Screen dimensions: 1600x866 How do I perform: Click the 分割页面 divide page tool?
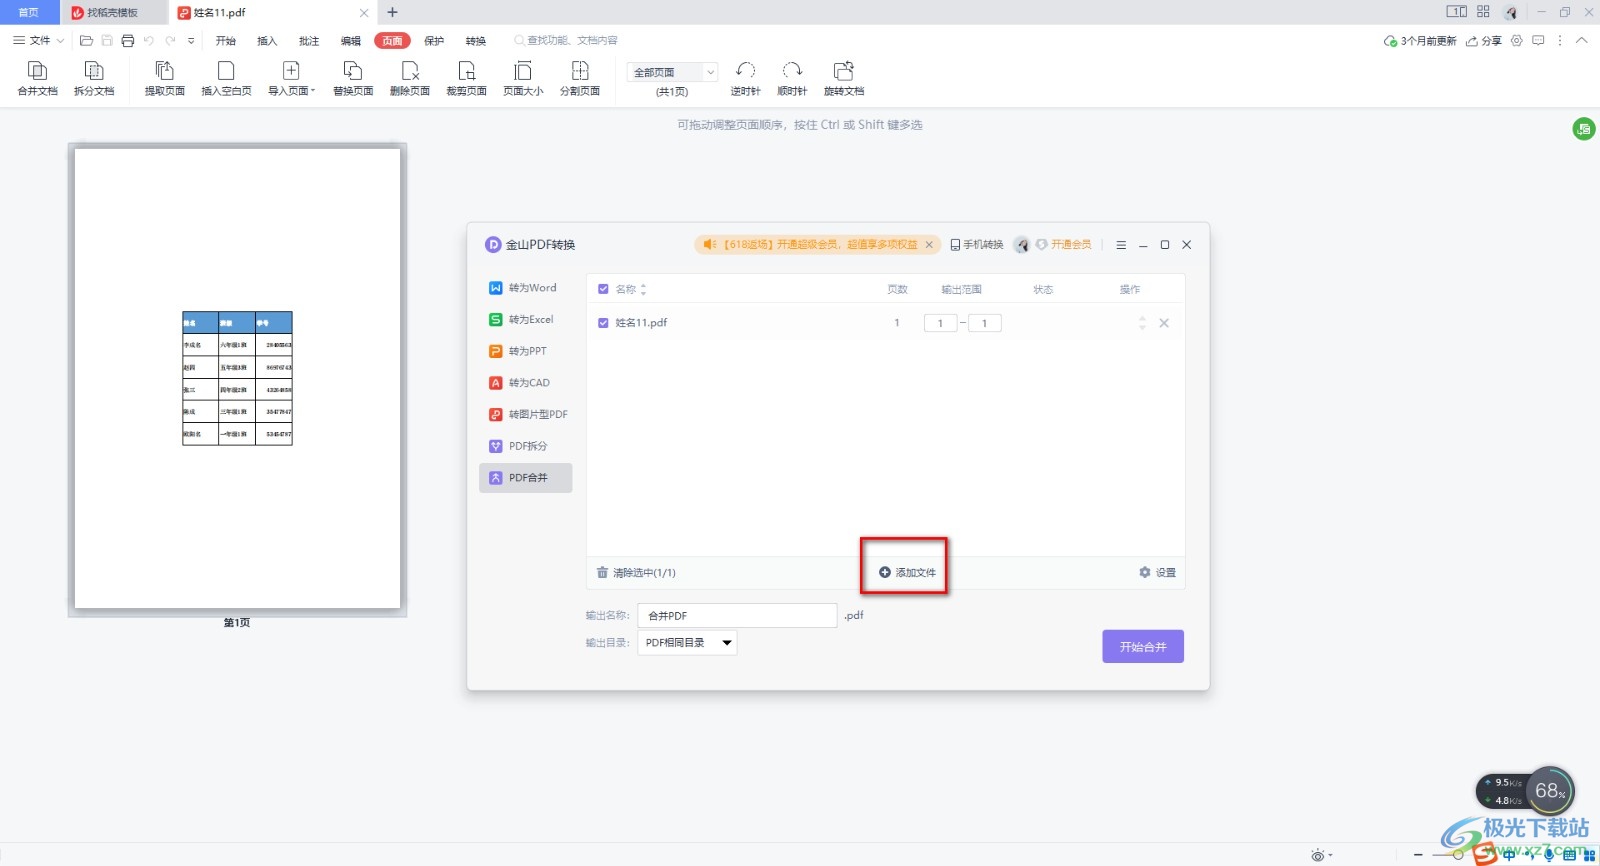(x=580, y=78)
